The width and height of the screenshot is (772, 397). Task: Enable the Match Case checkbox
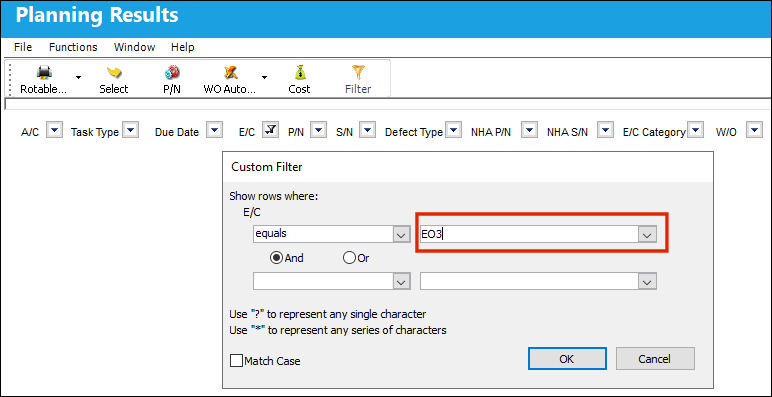coord(237,361)
